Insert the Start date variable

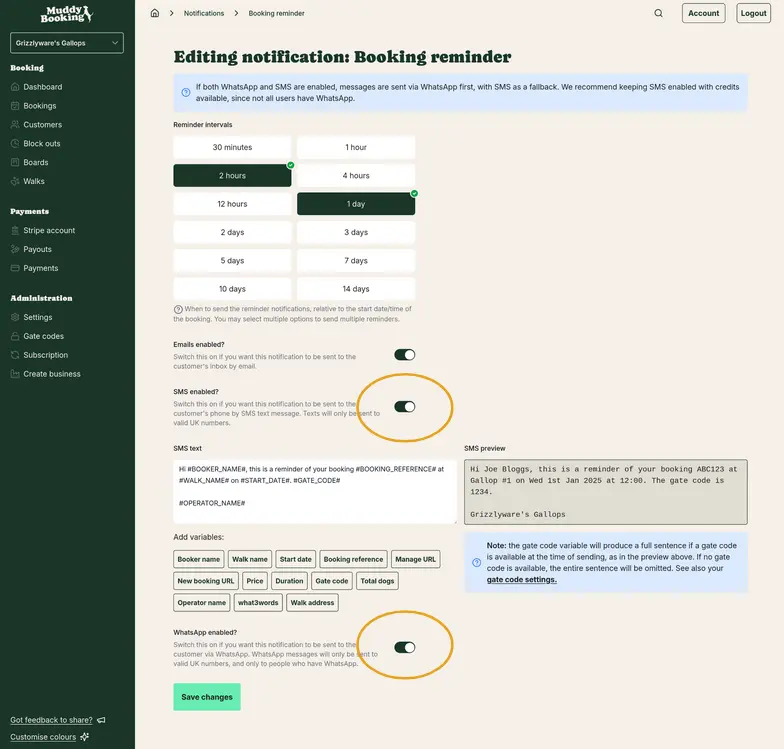click(296, 559)
